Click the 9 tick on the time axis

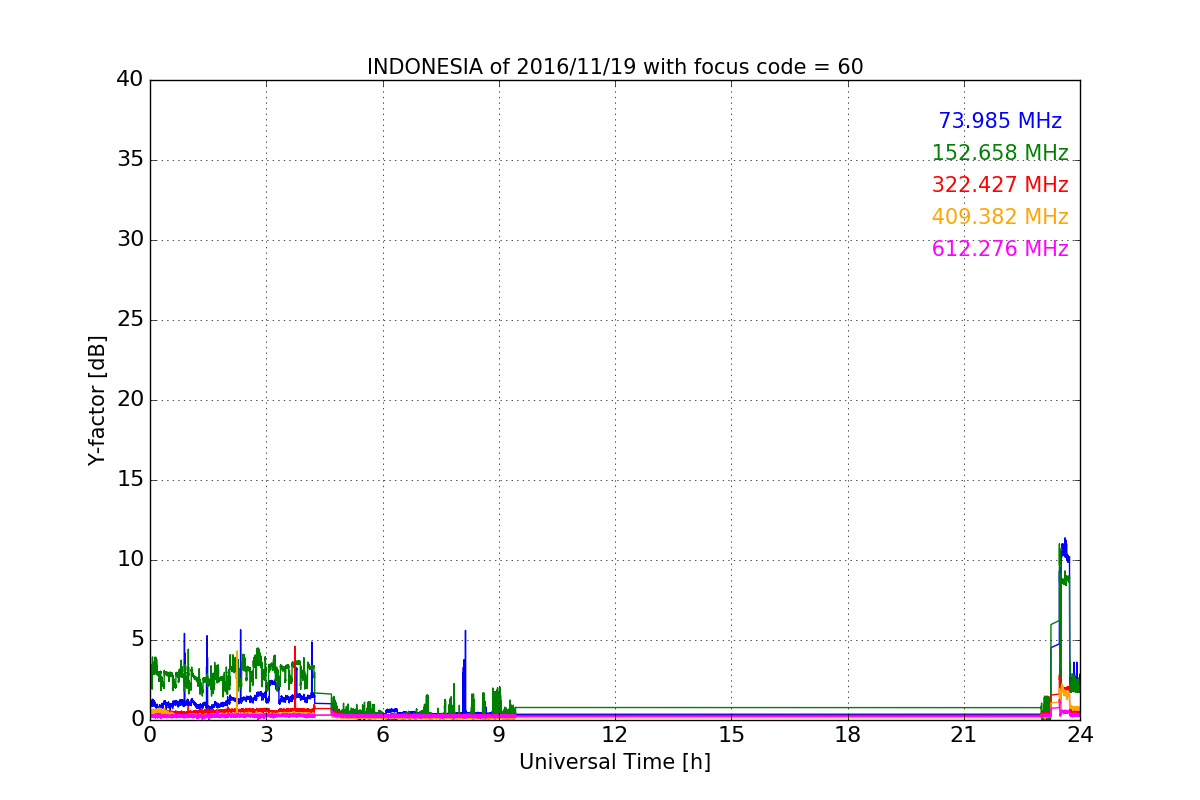tap(499, 735)
